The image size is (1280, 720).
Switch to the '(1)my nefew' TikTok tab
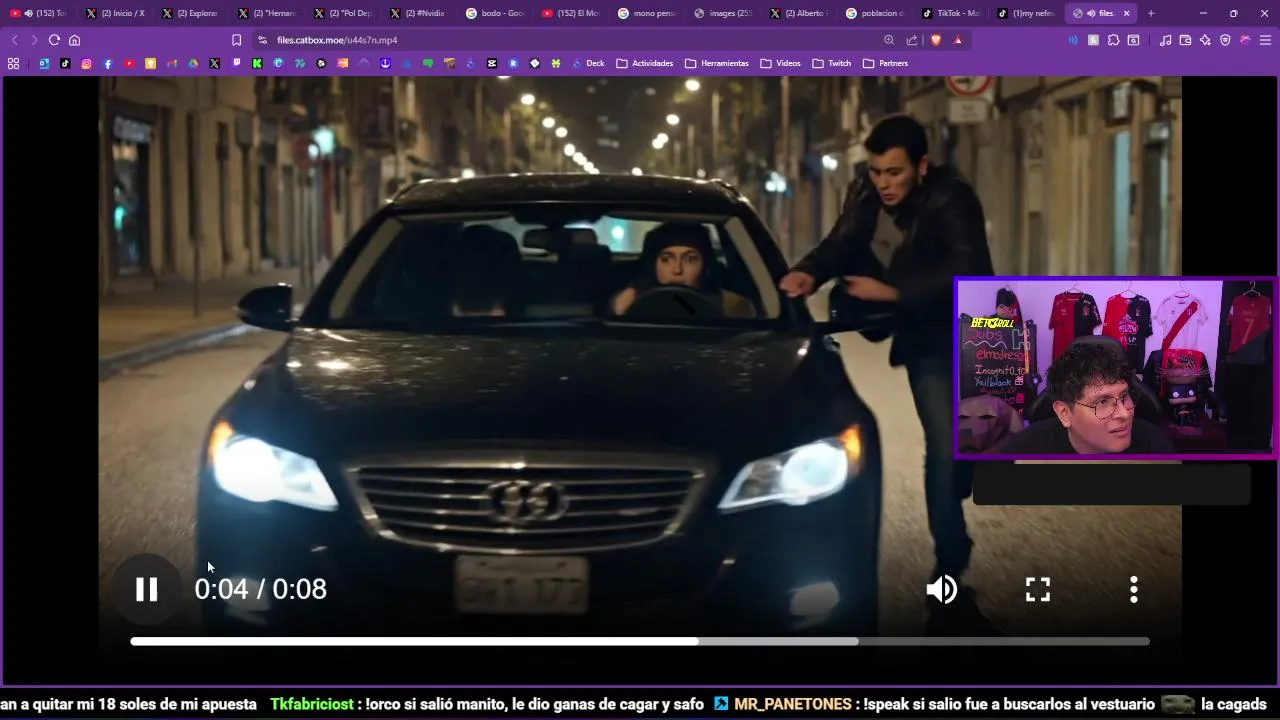tap(1028, 13)
